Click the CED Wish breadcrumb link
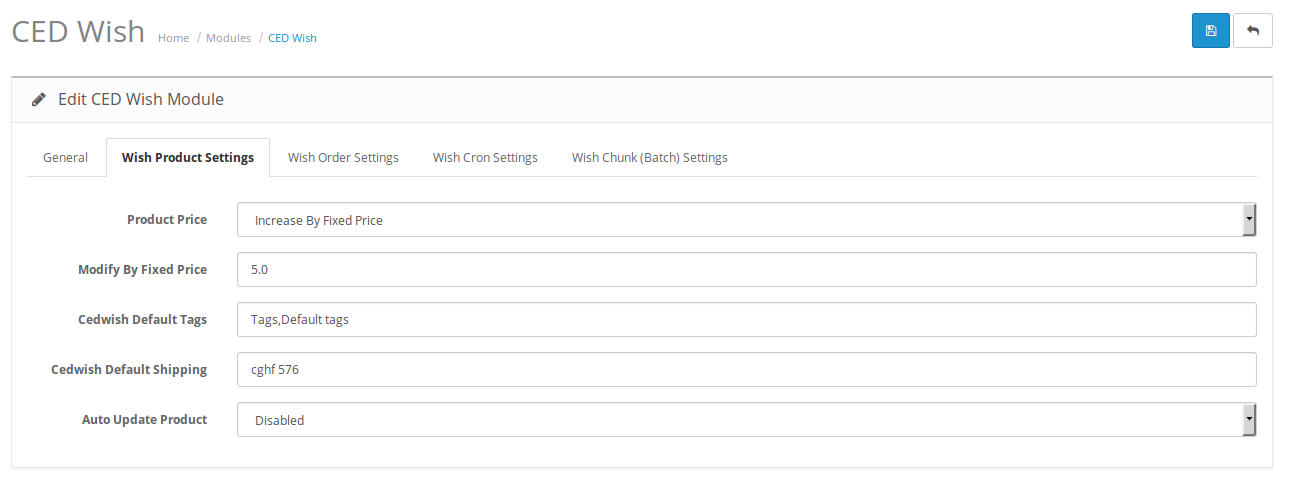 coord(292,38)
